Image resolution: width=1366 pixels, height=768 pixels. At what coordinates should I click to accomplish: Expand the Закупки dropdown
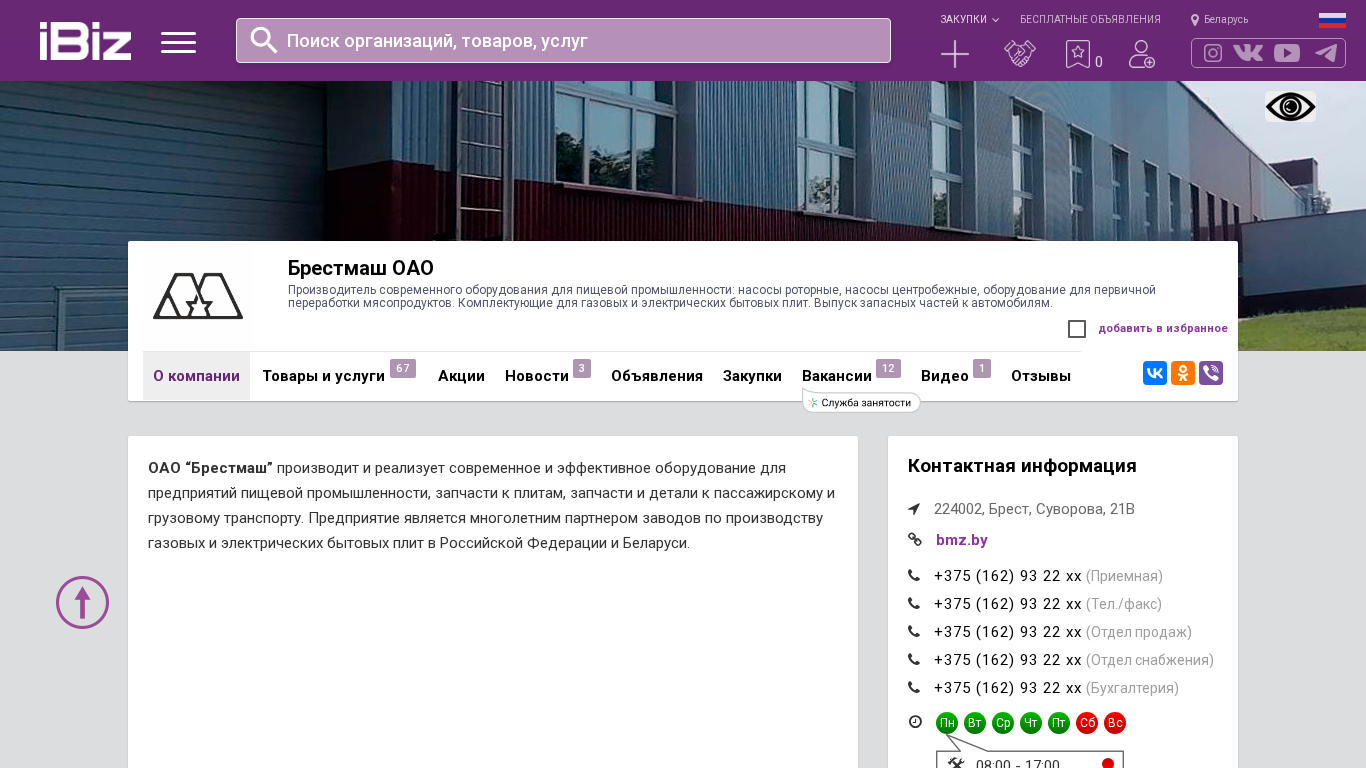[x=968, y=19]
